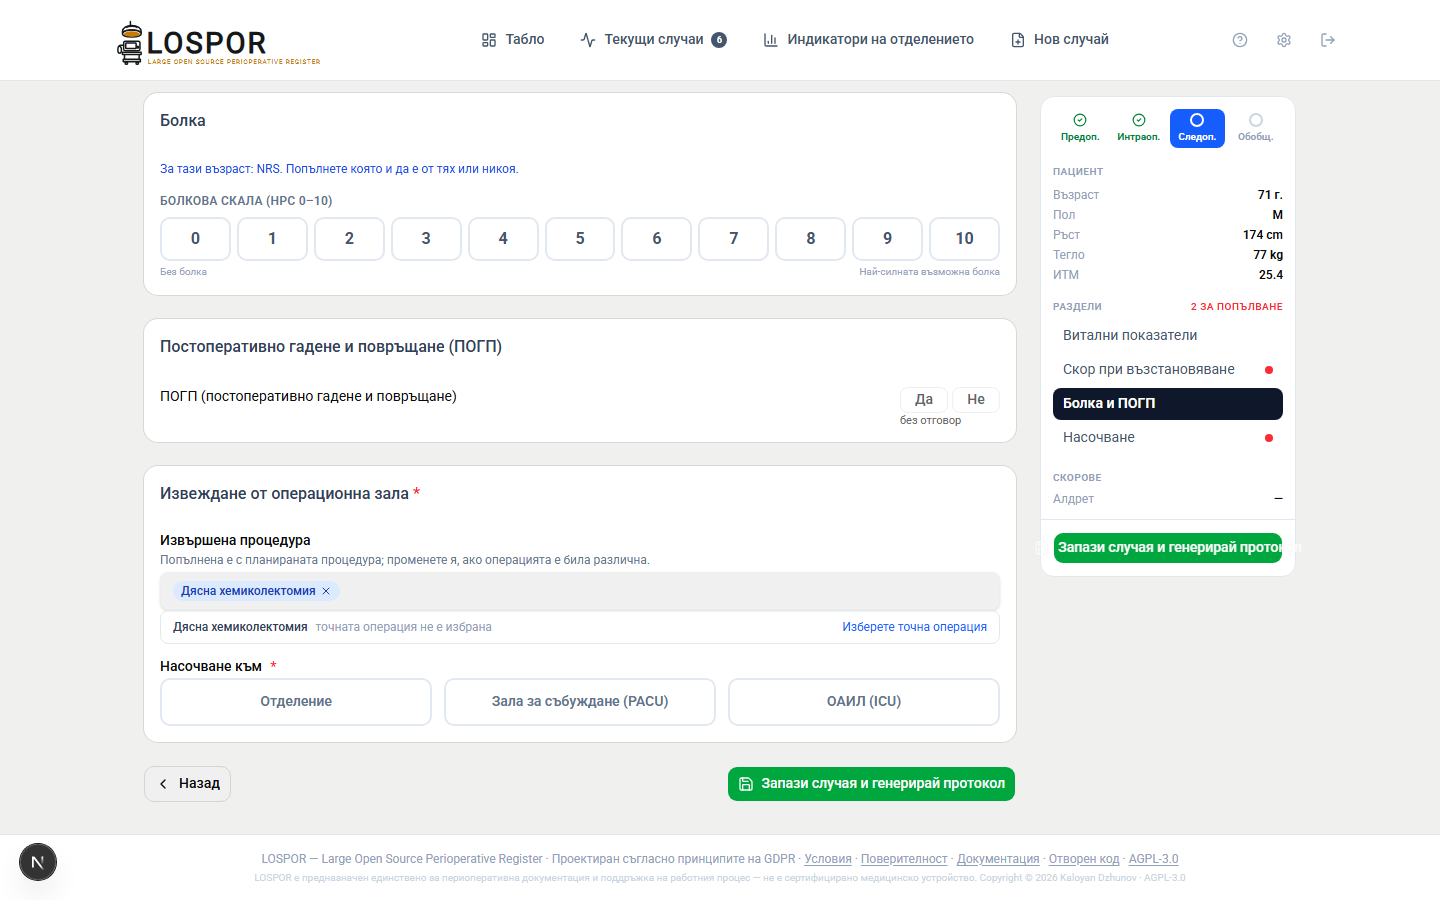Click the Next.js dev tools badge
The height and width of the screenshot is (900, 1440).
(x=38, y=862)
